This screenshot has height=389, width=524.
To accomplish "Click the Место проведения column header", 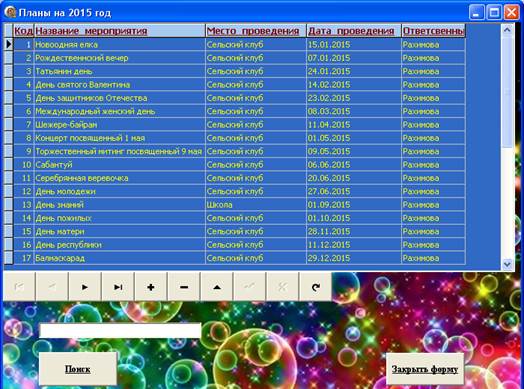I will (x=256, y=31).
